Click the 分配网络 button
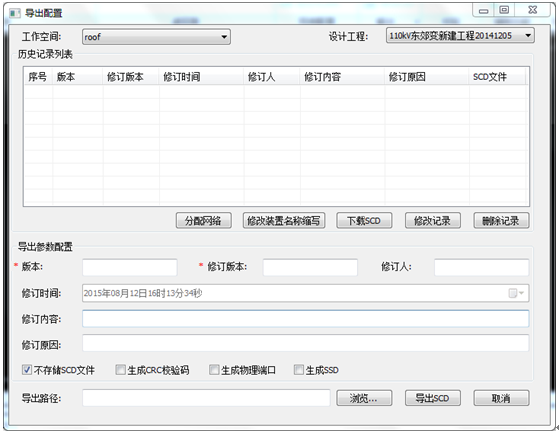Viewport: 559px width, 435px height. pyautogui.click(x=204, y=221)
